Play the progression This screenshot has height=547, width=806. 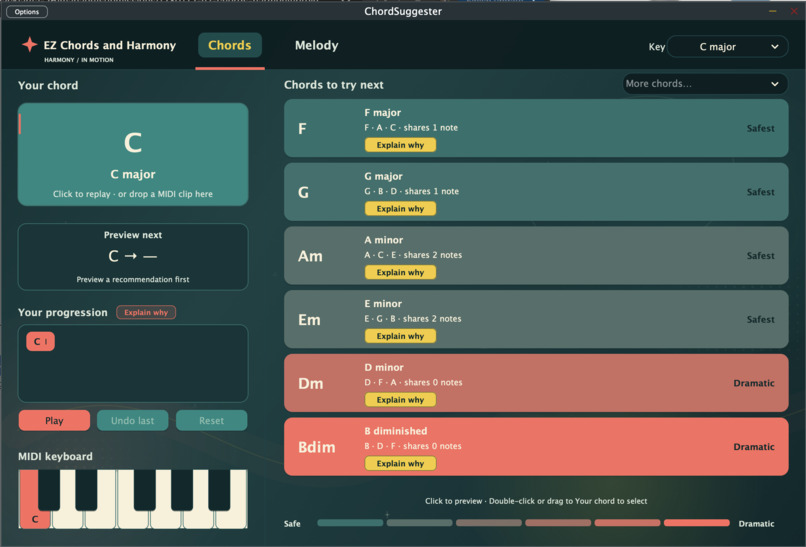click(54, 421)
